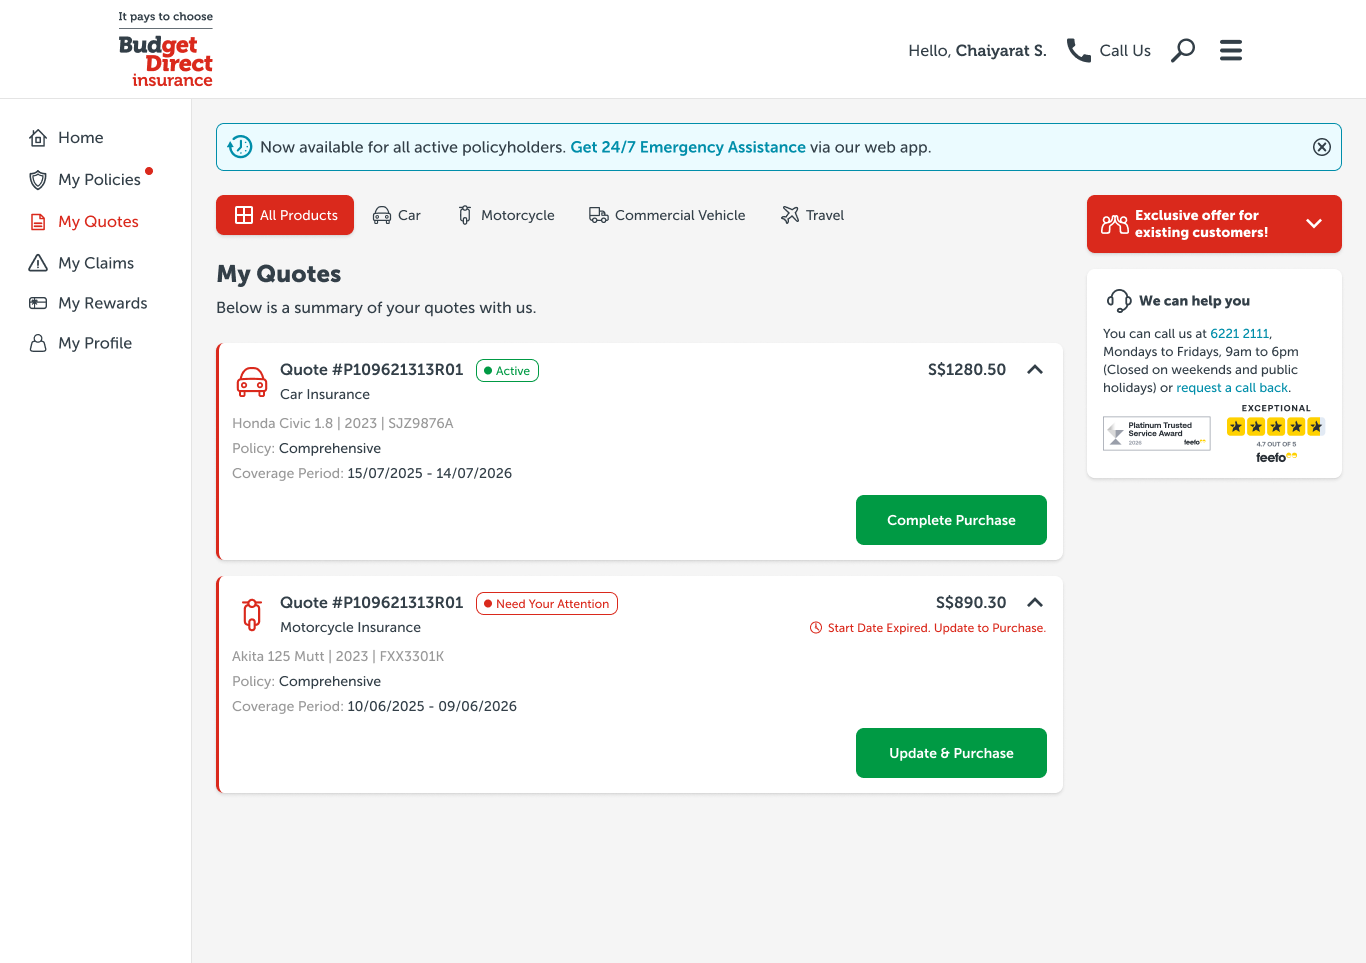Click coverage period 15/07/2025 - 14/07/2026
1366x963 pixels.
point(429,474)
